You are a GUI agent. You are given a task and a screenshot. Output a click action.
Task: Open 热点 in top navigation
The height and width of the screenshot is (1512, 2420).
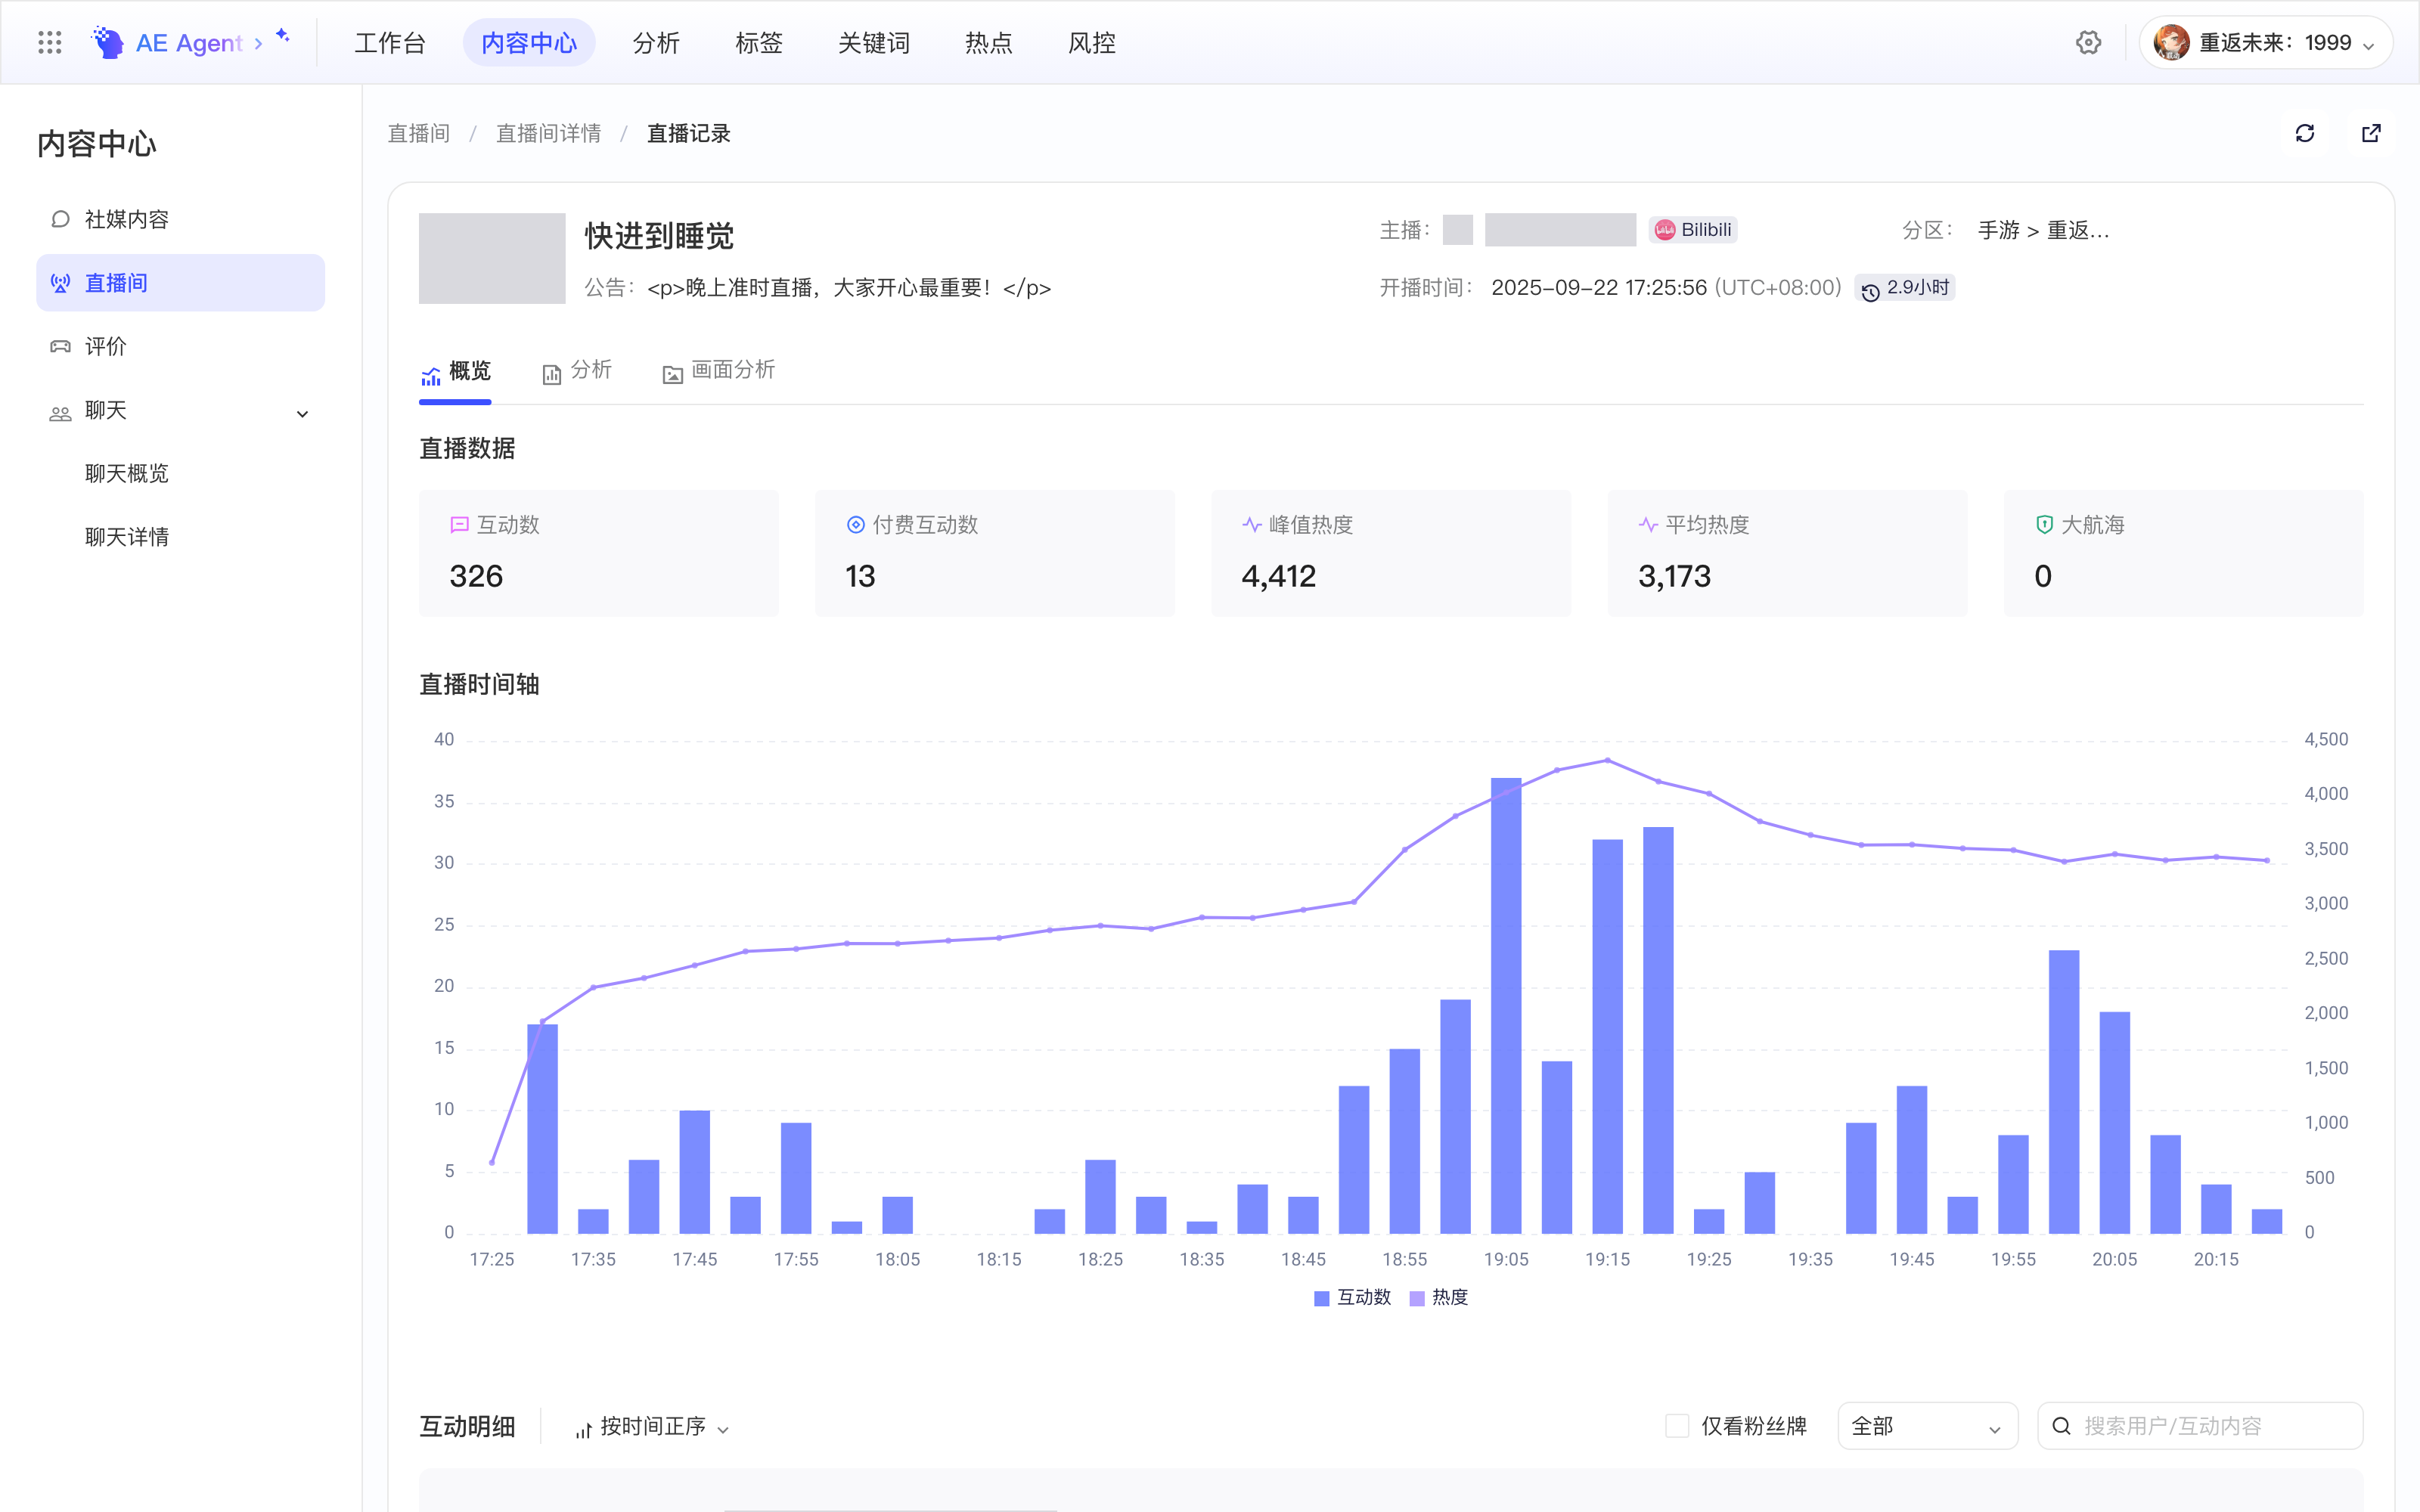989,43
